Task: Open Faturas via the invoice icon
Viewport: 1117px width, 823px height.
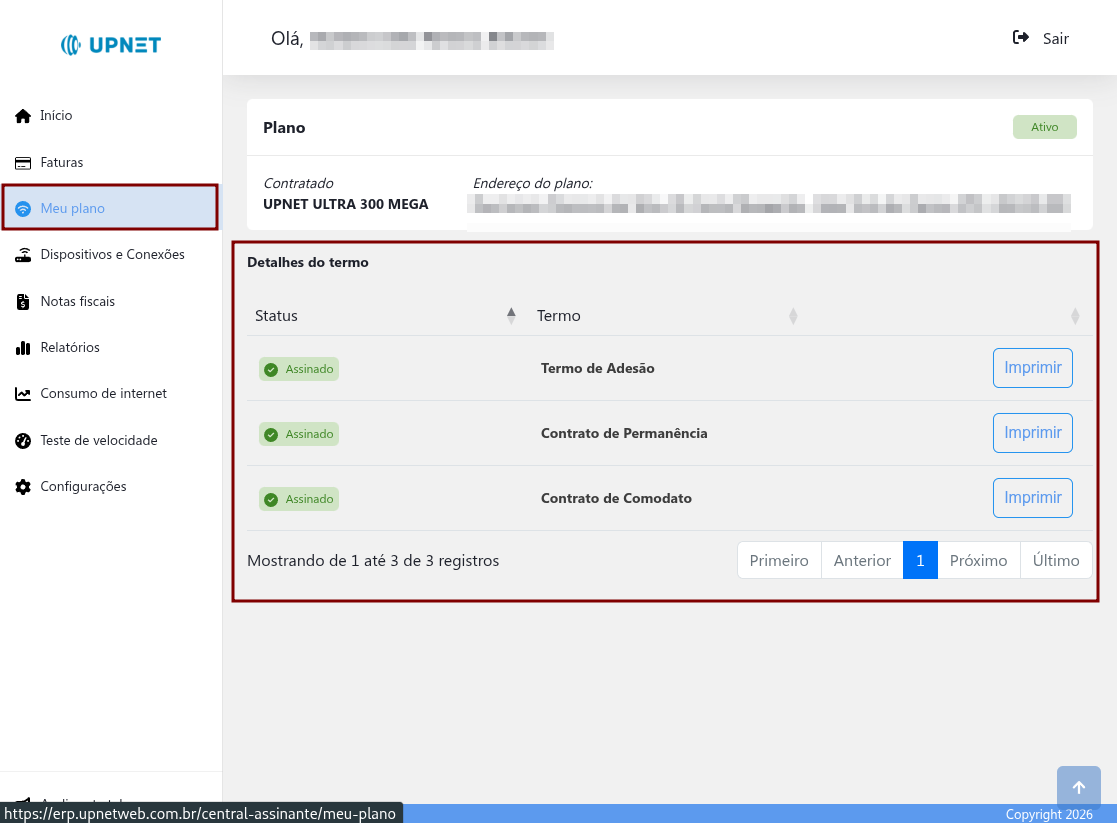Action: click(22, 161)
